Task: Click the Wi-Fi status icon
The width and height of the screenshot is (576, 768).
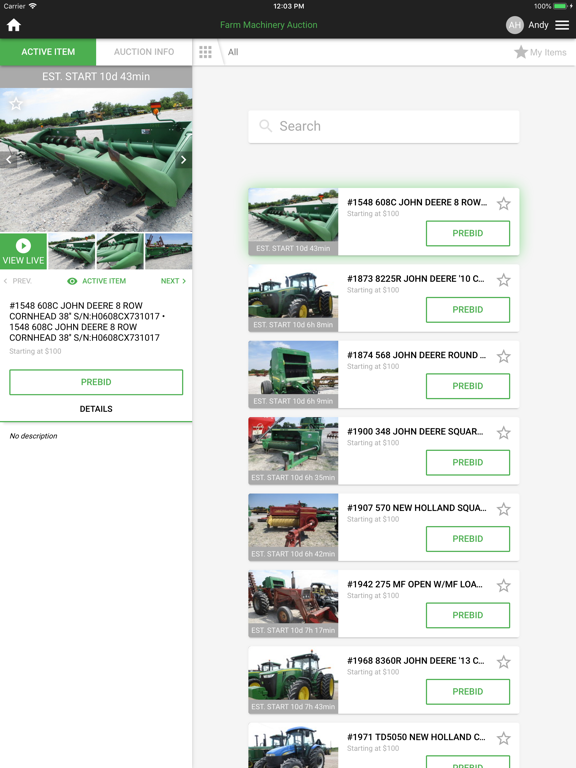Action: tap(32, 6)
